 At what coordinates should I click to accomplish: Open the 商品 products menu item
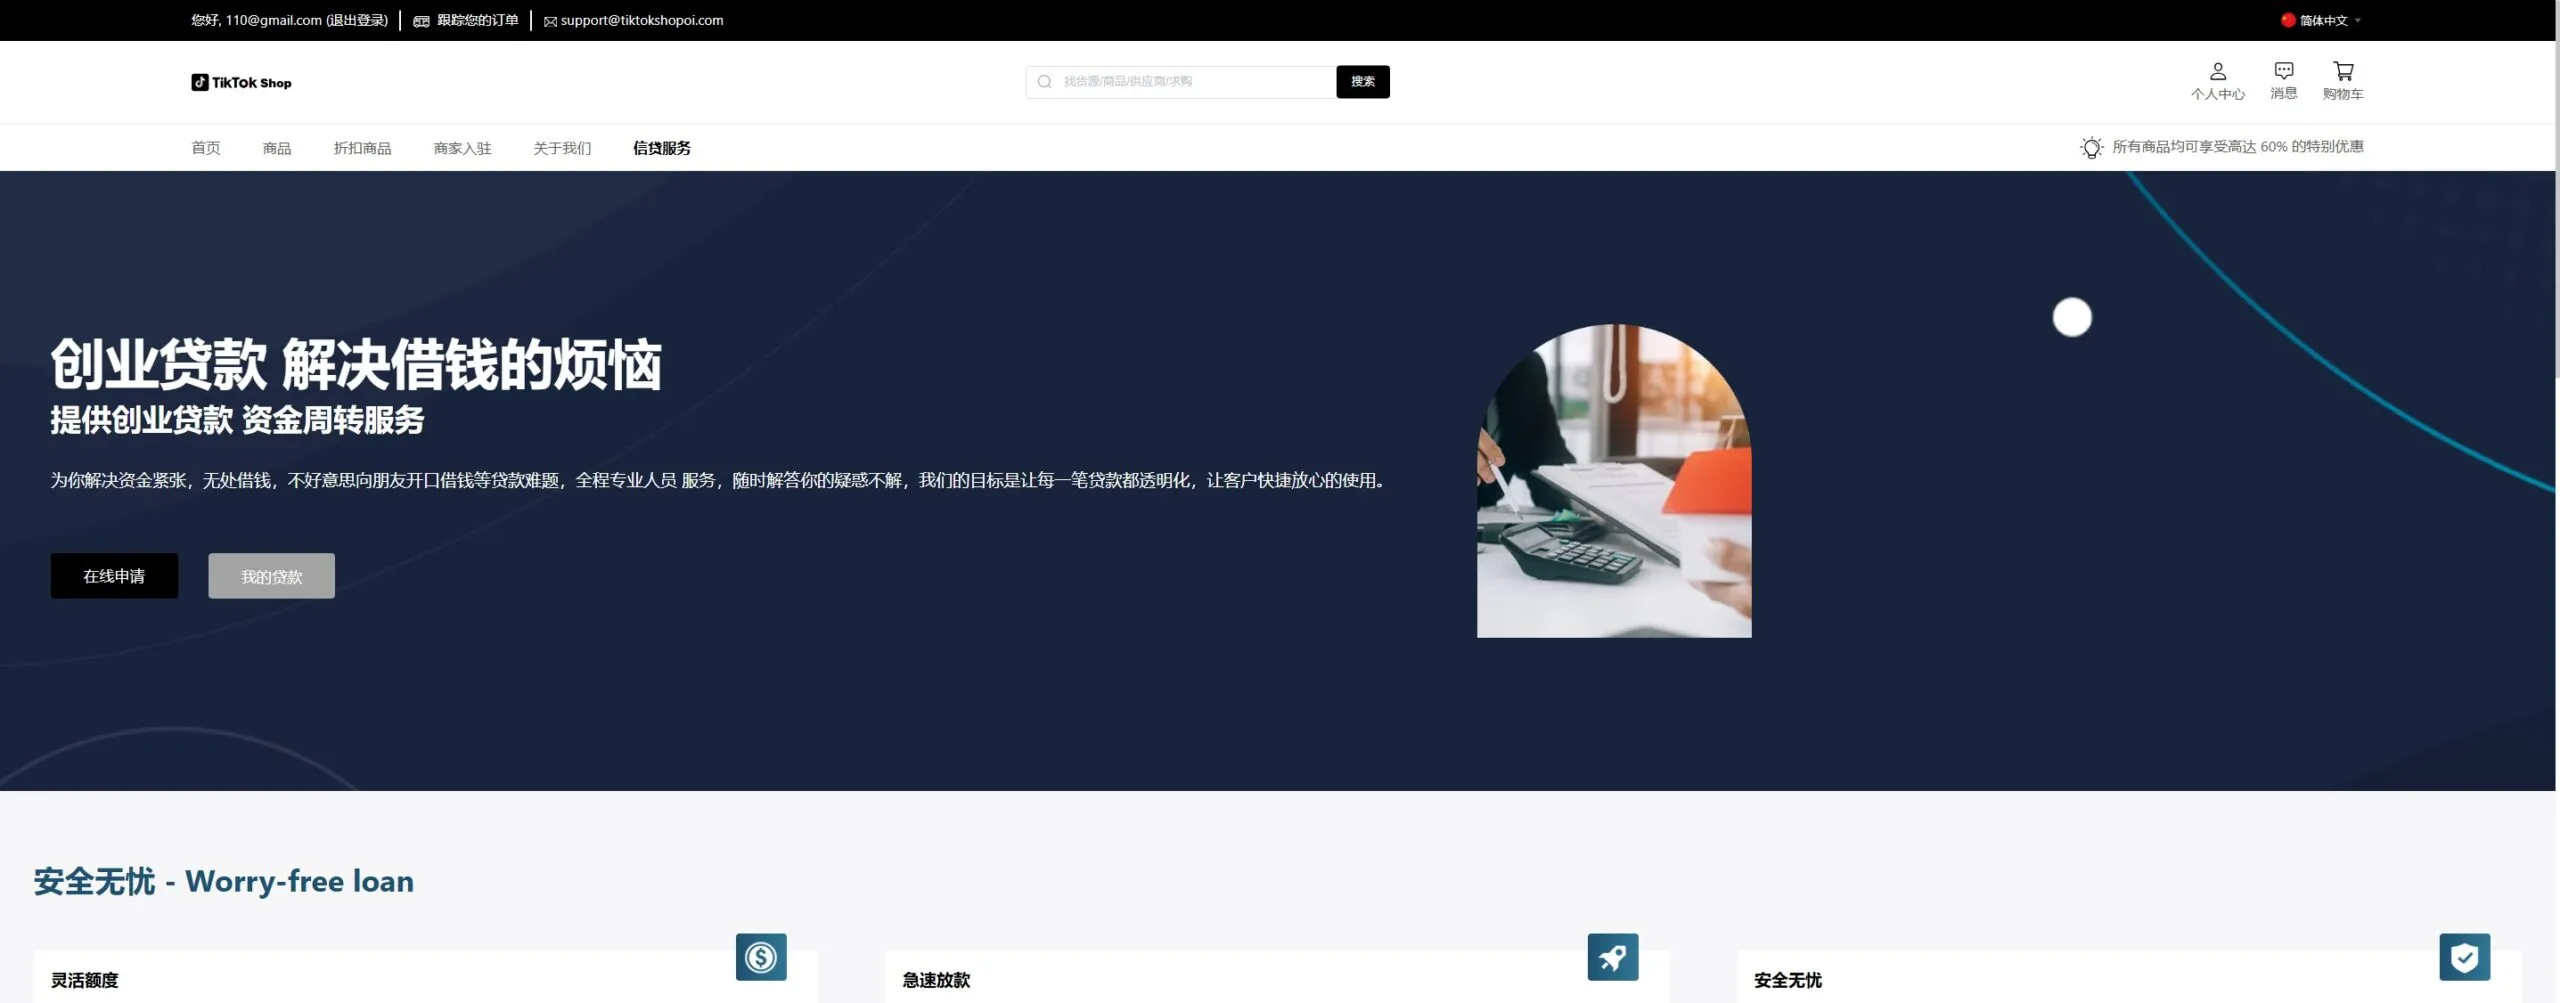[x=277, y=148]
